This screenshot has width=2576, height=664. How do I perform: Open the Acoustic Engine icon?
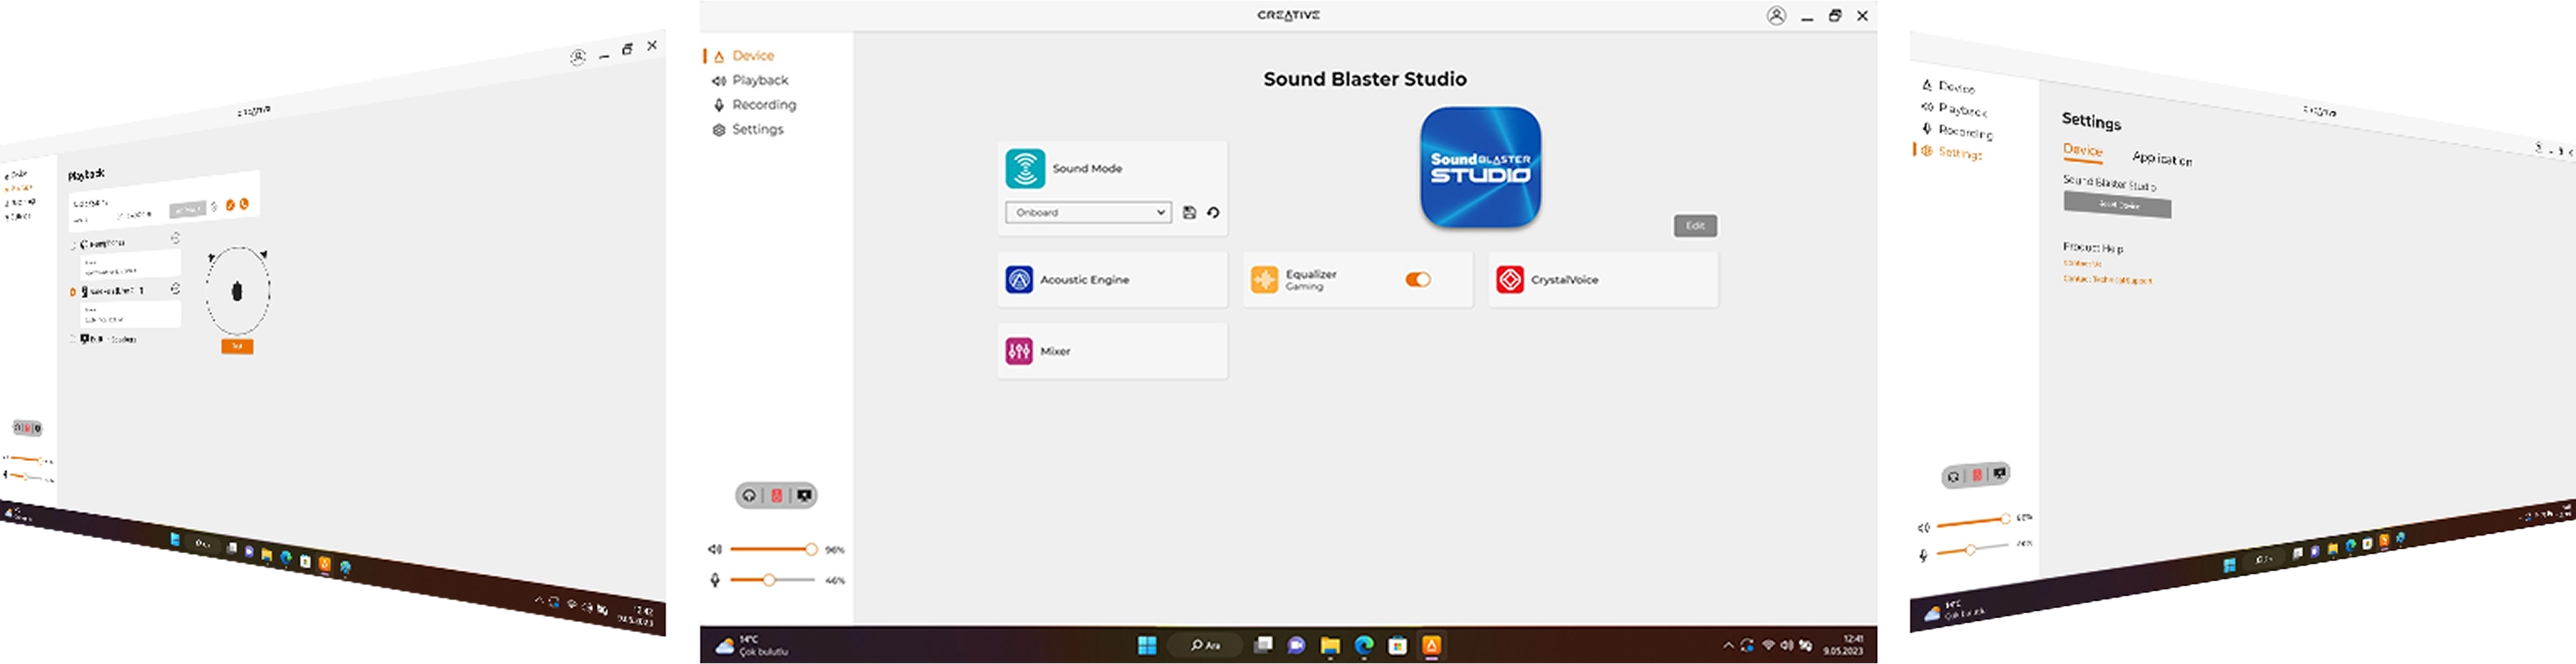(x=1019, y=280)
